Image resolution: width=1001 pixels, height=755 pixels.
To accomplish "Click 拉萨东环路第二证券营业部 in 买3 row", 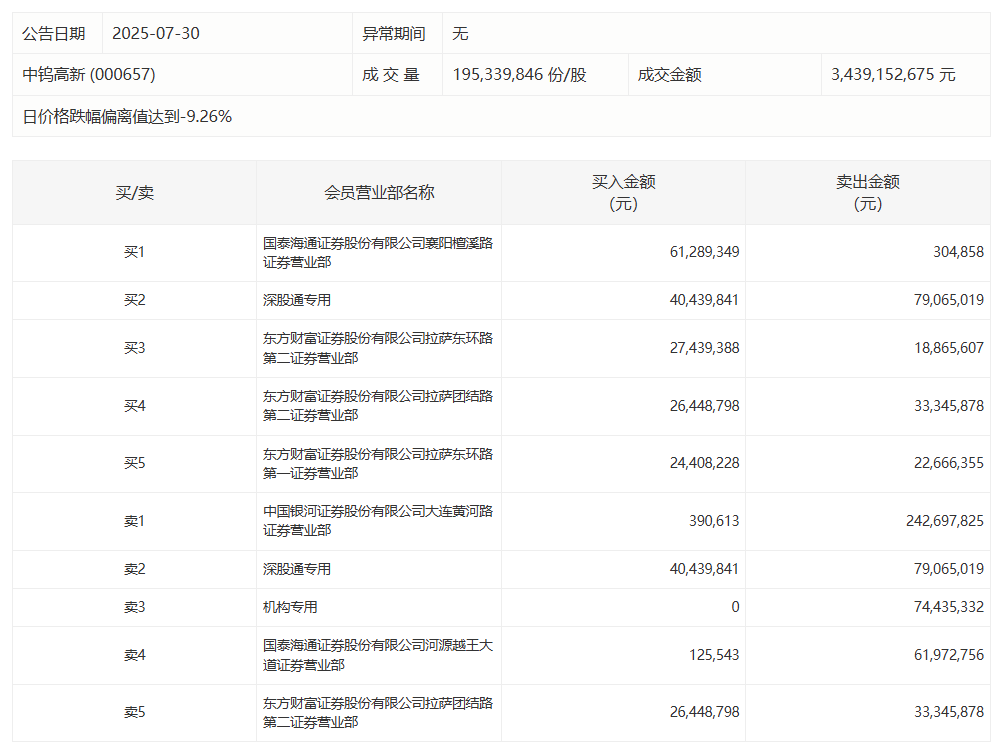I will 378,348.
